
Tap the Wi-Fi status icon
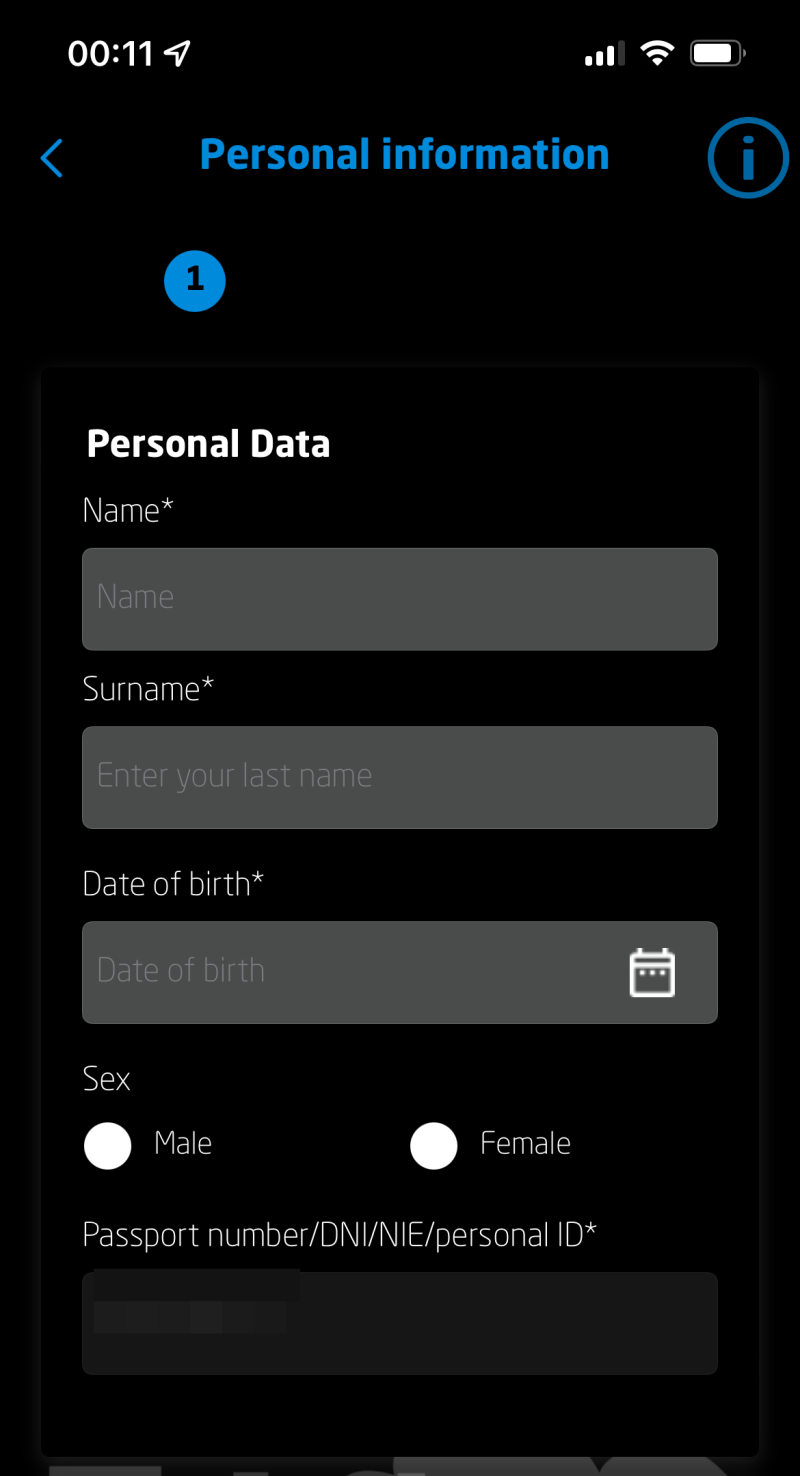657,53
